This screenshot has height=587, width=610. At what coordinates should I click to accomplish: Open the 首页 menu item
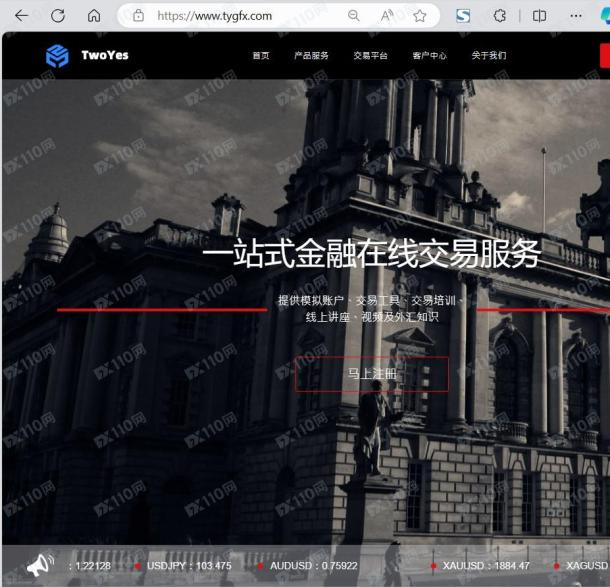click(260, 56)
